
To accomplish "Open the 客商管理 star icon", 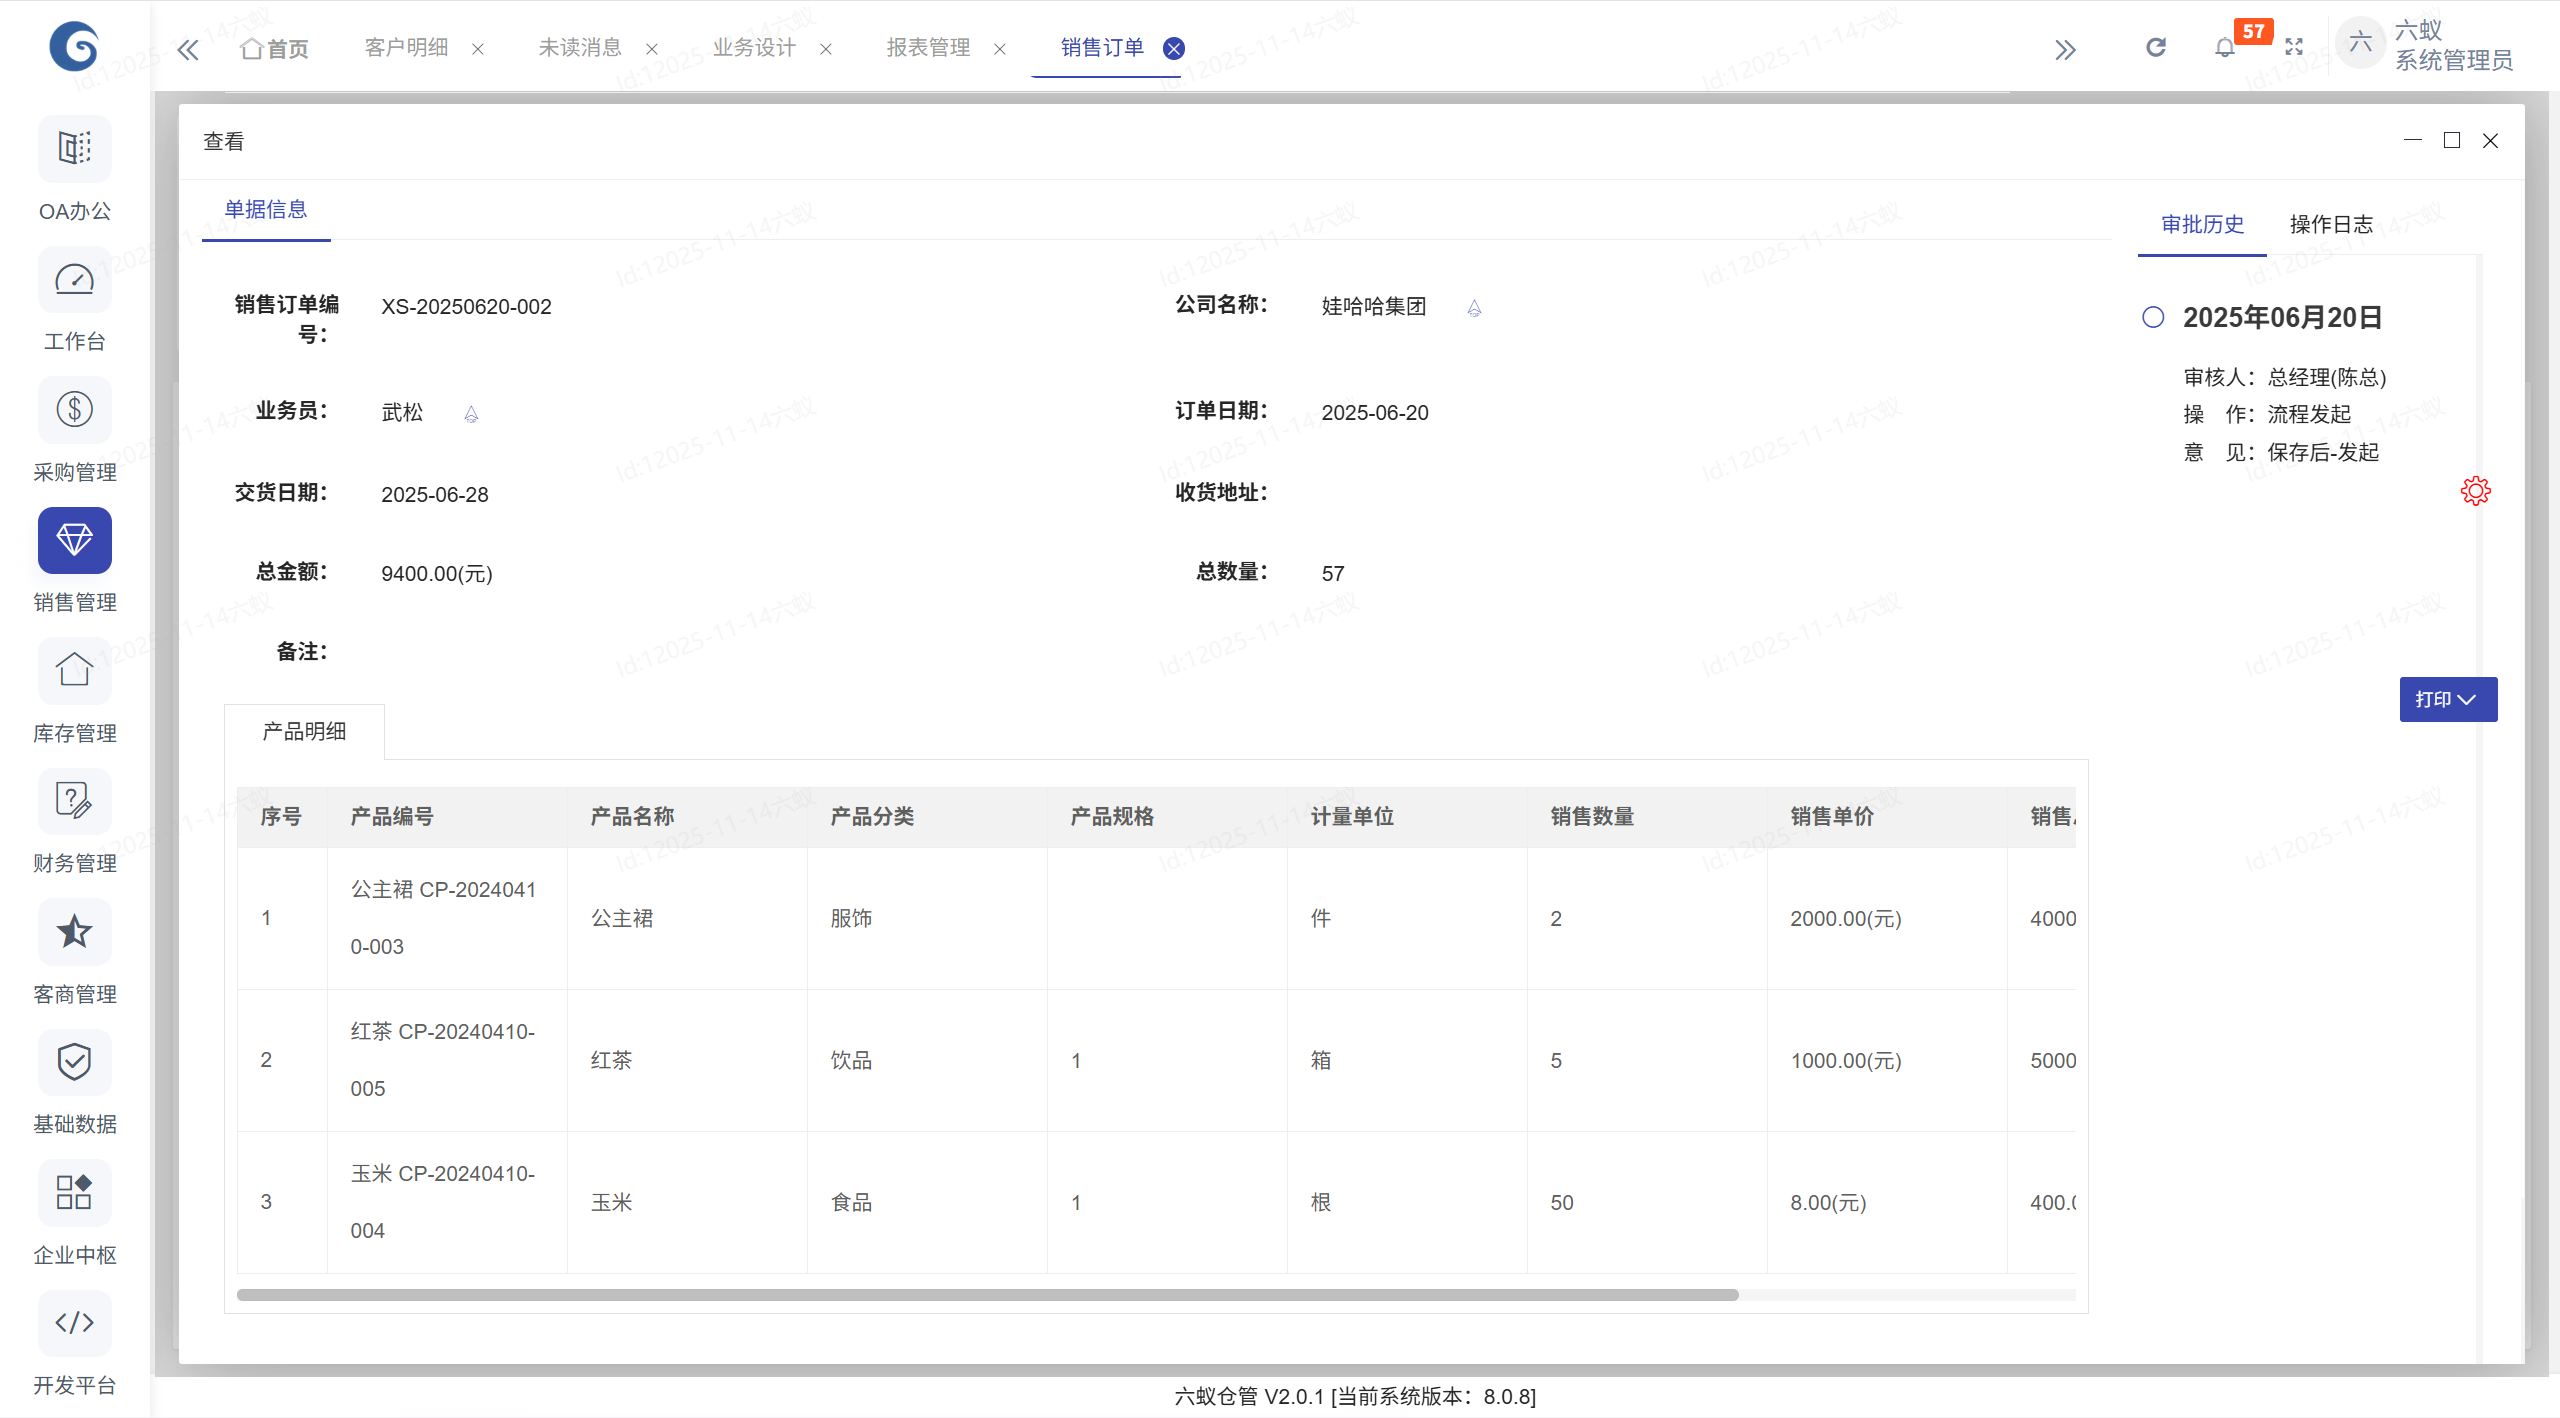I will [x=75, y=932].
